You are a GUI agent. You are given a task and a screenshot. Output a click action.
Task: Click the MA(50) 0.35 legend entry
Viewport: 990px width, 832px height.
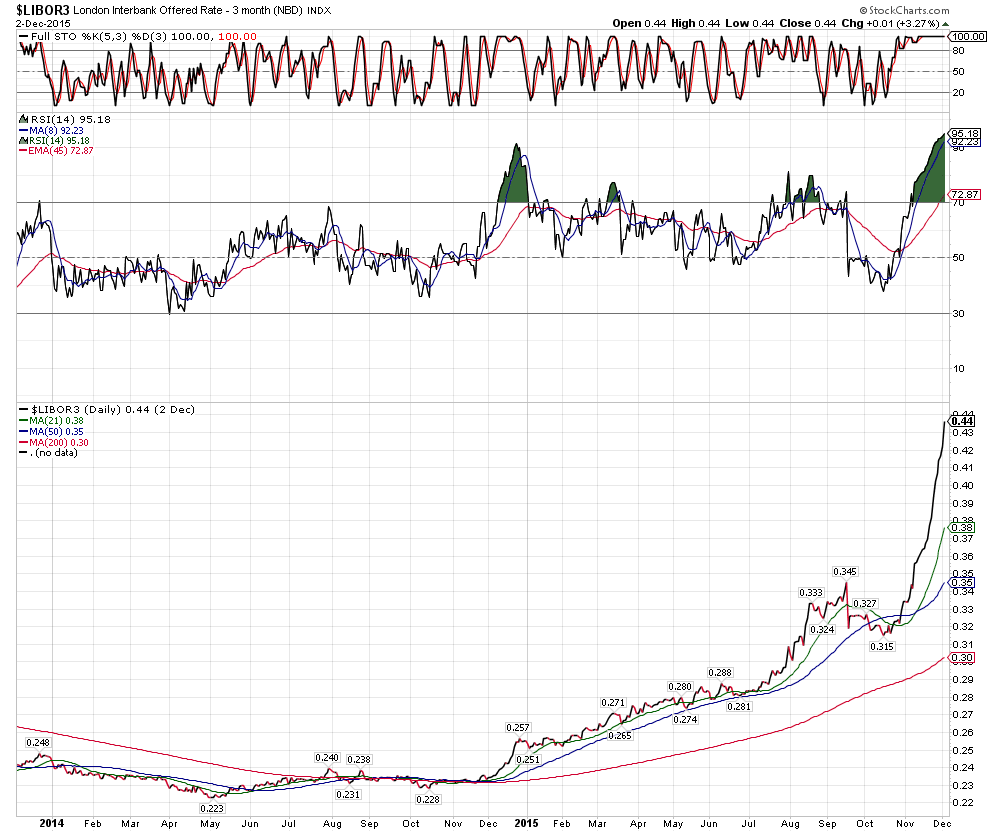[x=56, y=432]
